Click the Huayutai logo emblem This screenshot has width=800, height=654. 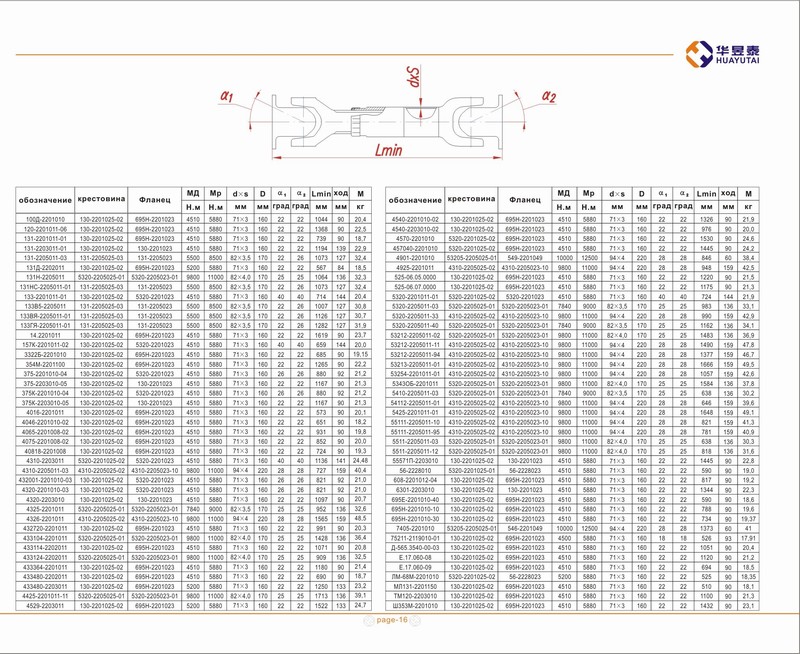(x=699, y=54)
